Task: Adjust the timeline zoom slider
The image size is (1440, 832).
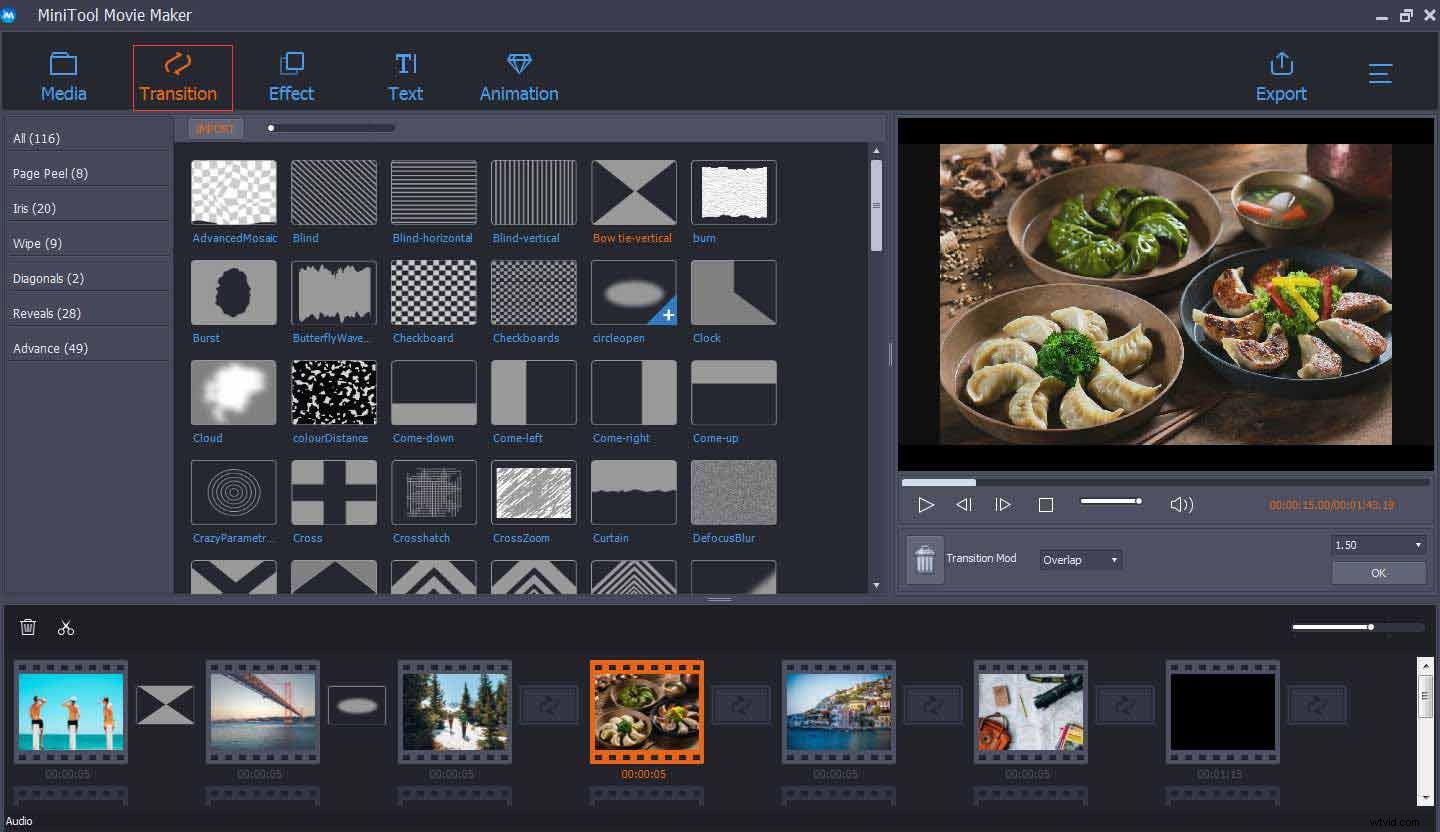Action: (1358, 628)
